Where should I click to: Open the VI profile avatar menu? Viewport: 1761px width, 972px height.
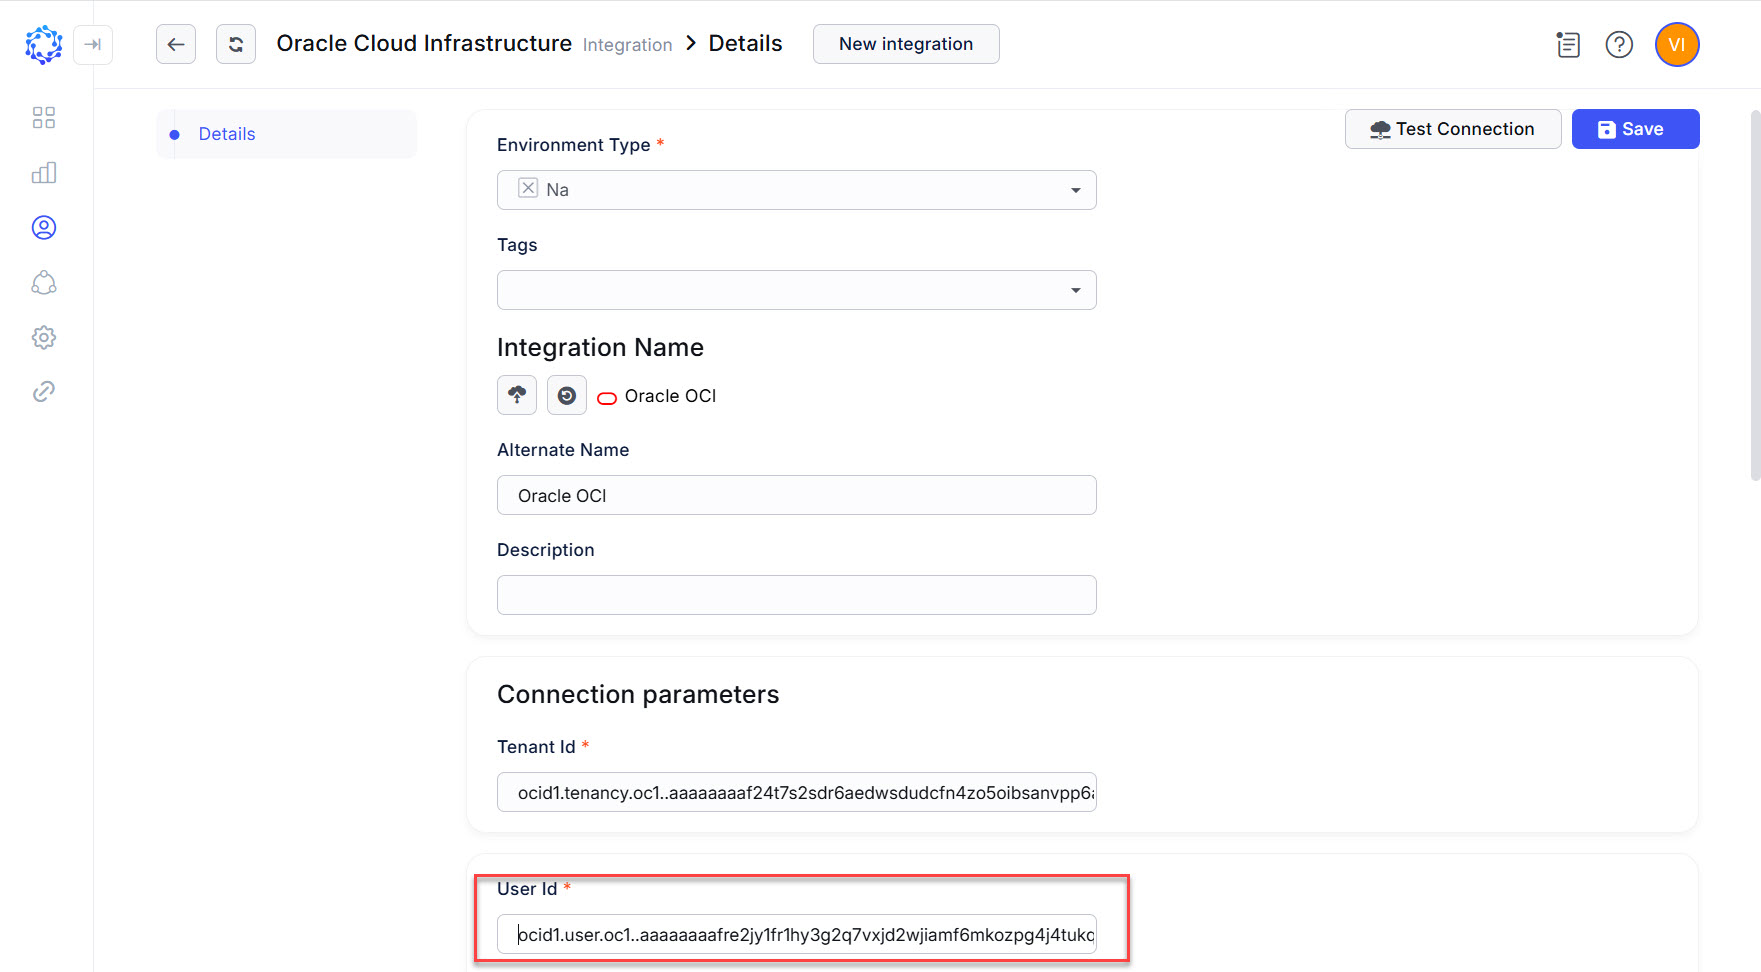1676,44
